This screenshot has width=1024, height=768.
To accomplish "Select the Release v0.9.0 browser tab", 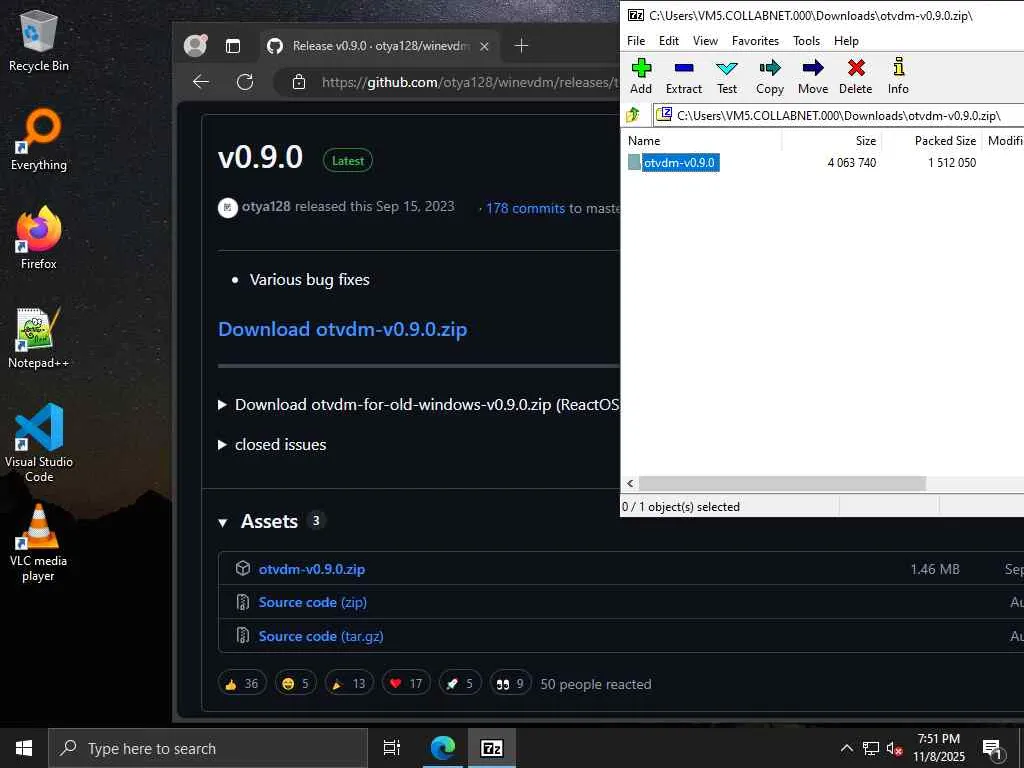I will pos(379,46).
